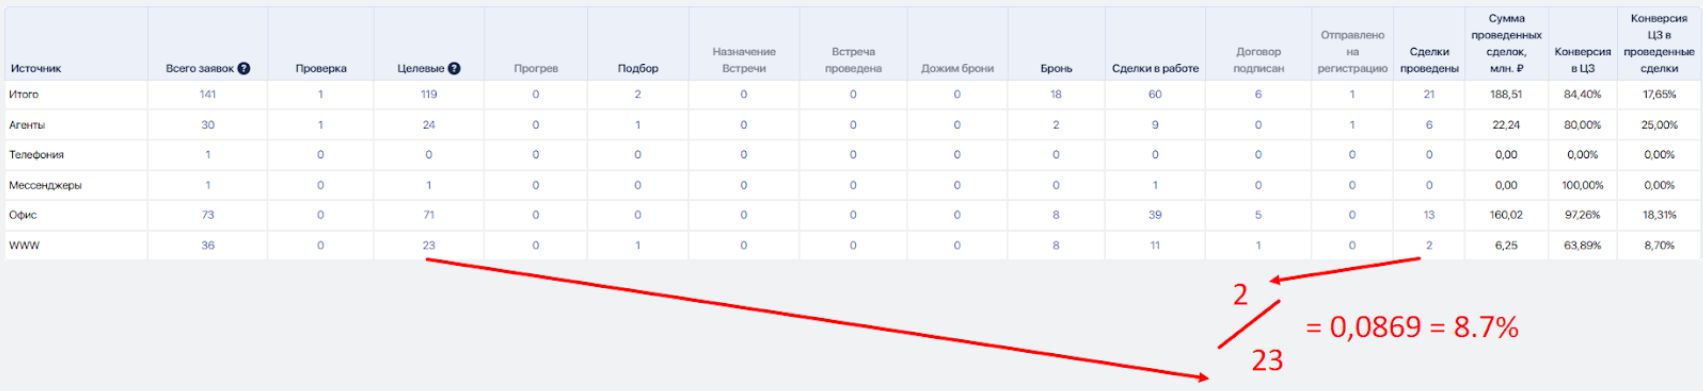Image resolution: width=1703 pixels, height=391 pixels.
Task: Open the 119 target leads value in Итого row
Action: tap(429, 95)
